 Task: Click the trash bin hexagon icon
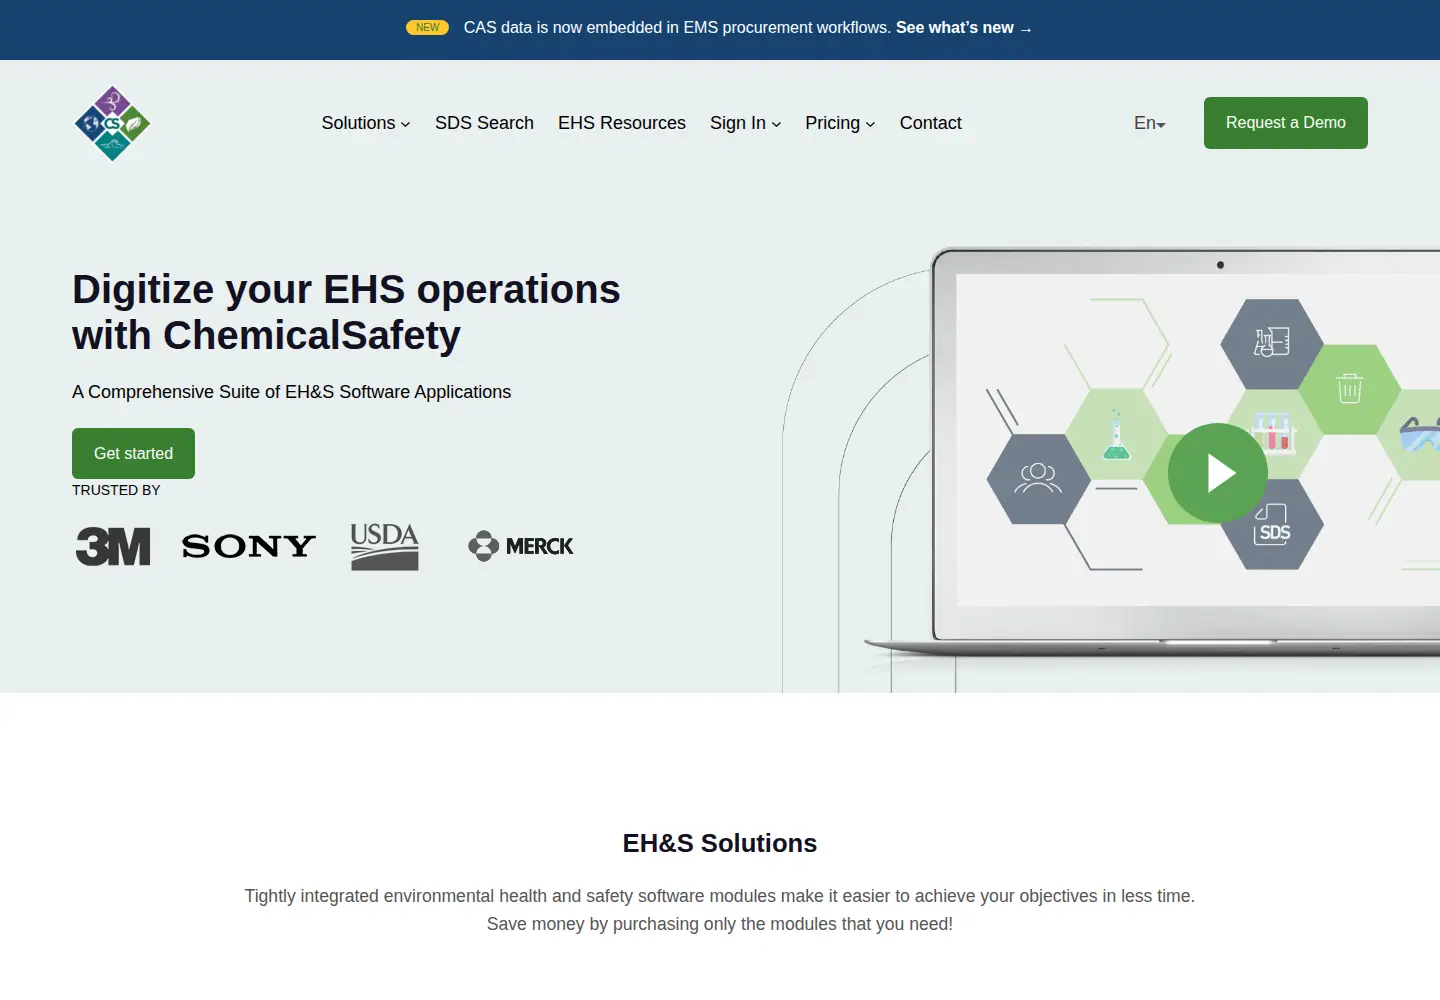(x=1350, y=389)
